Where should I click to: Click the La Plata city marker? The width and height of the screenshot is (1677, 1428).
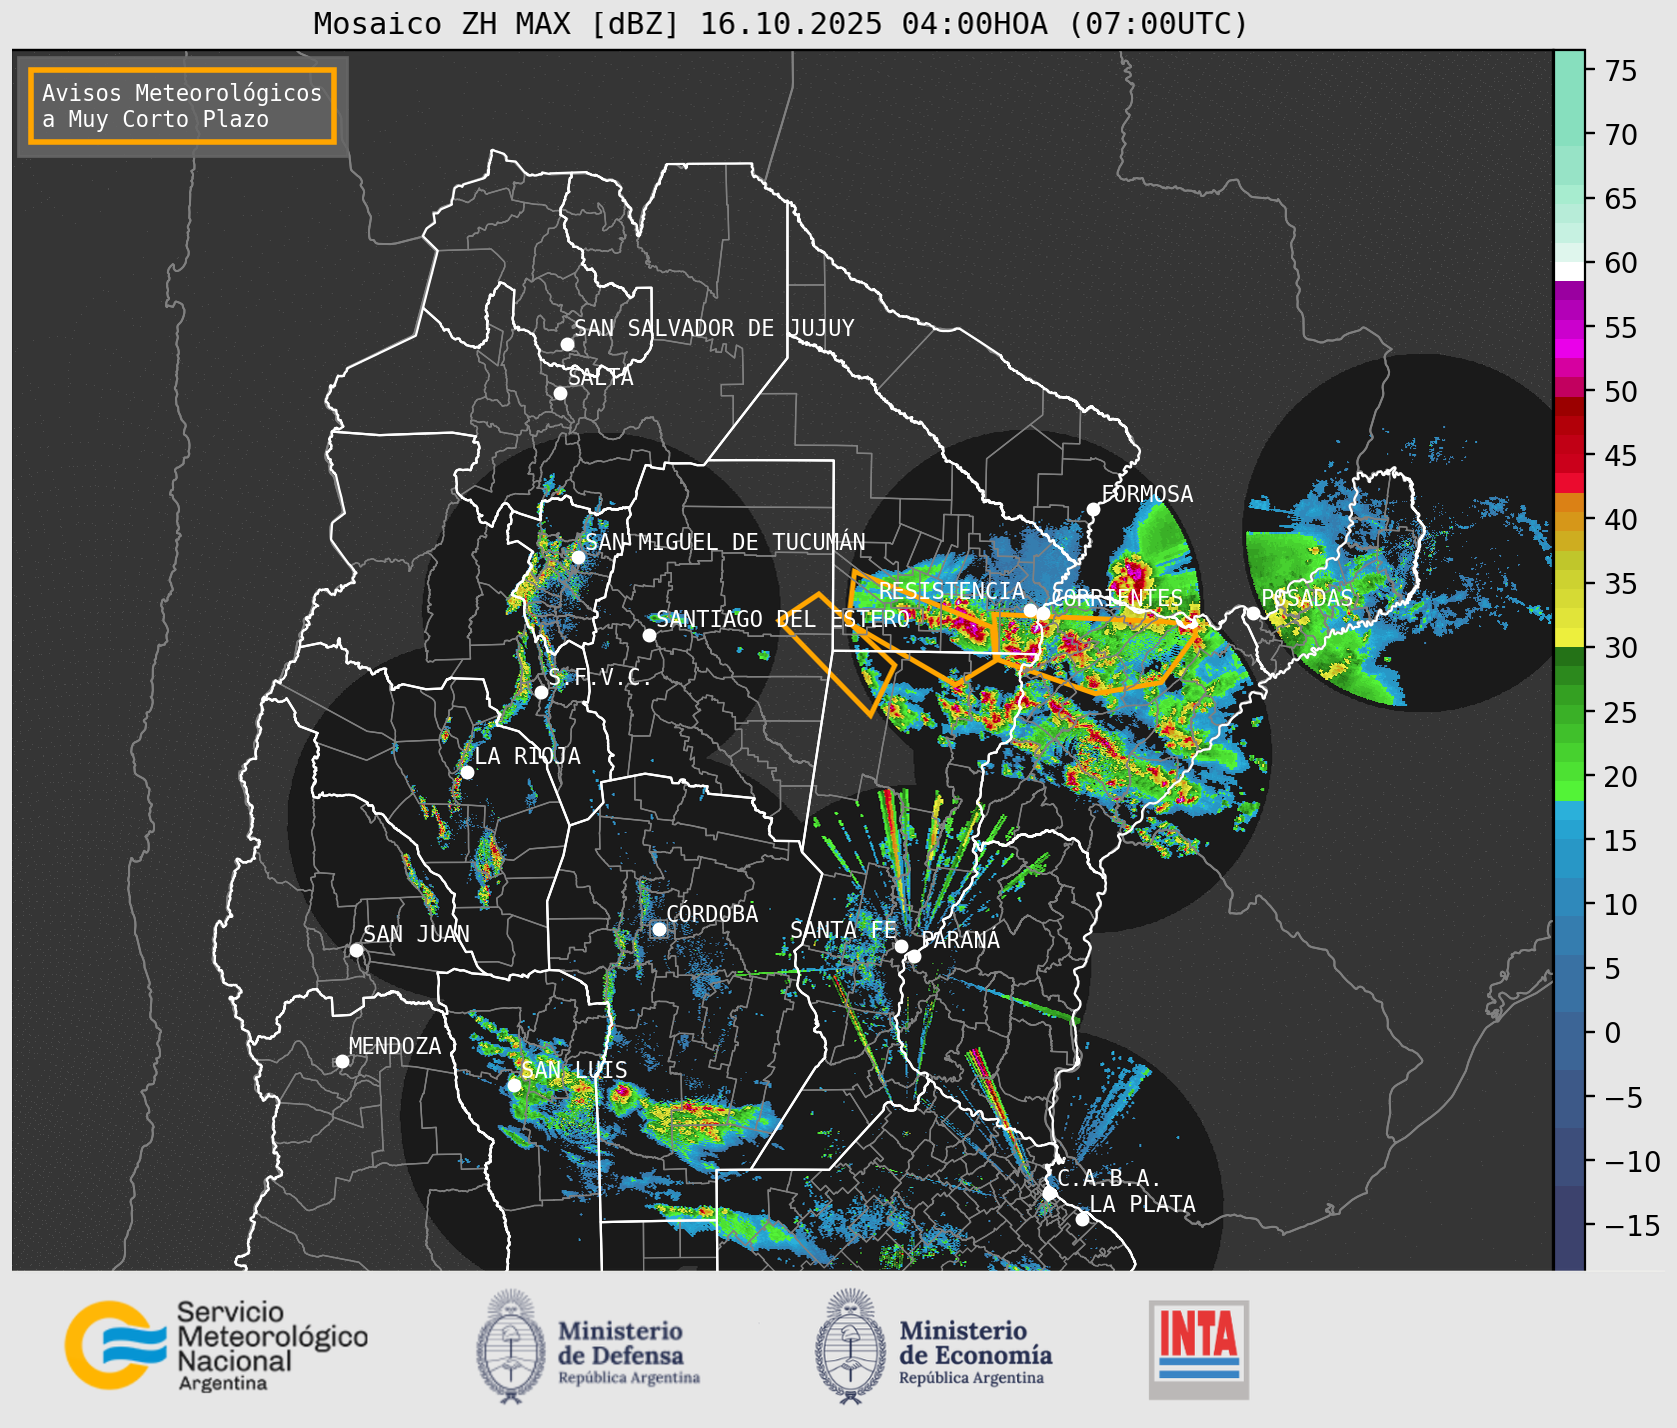(x=1082, y=1219)
